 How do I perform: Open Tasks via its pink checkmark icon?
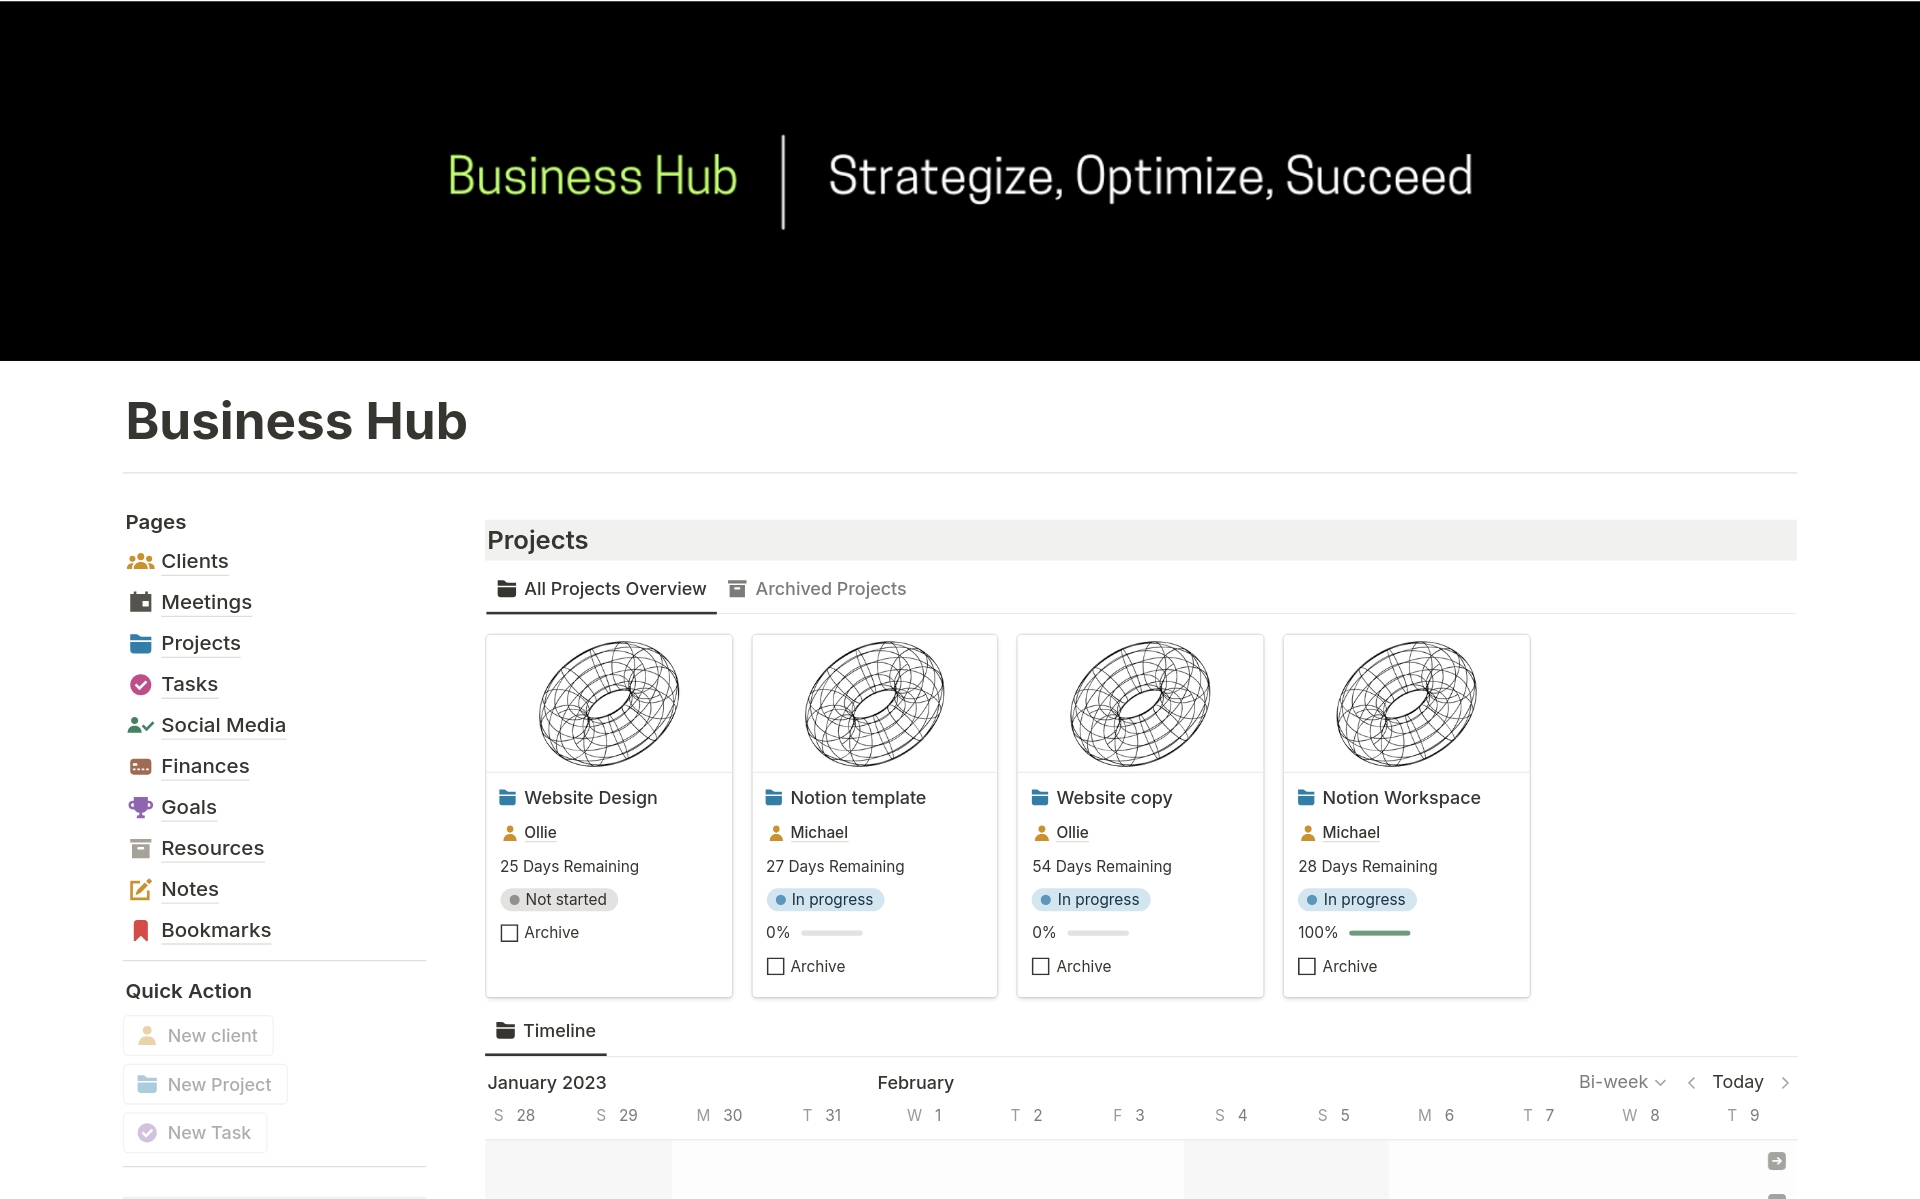tap(140, 684)
